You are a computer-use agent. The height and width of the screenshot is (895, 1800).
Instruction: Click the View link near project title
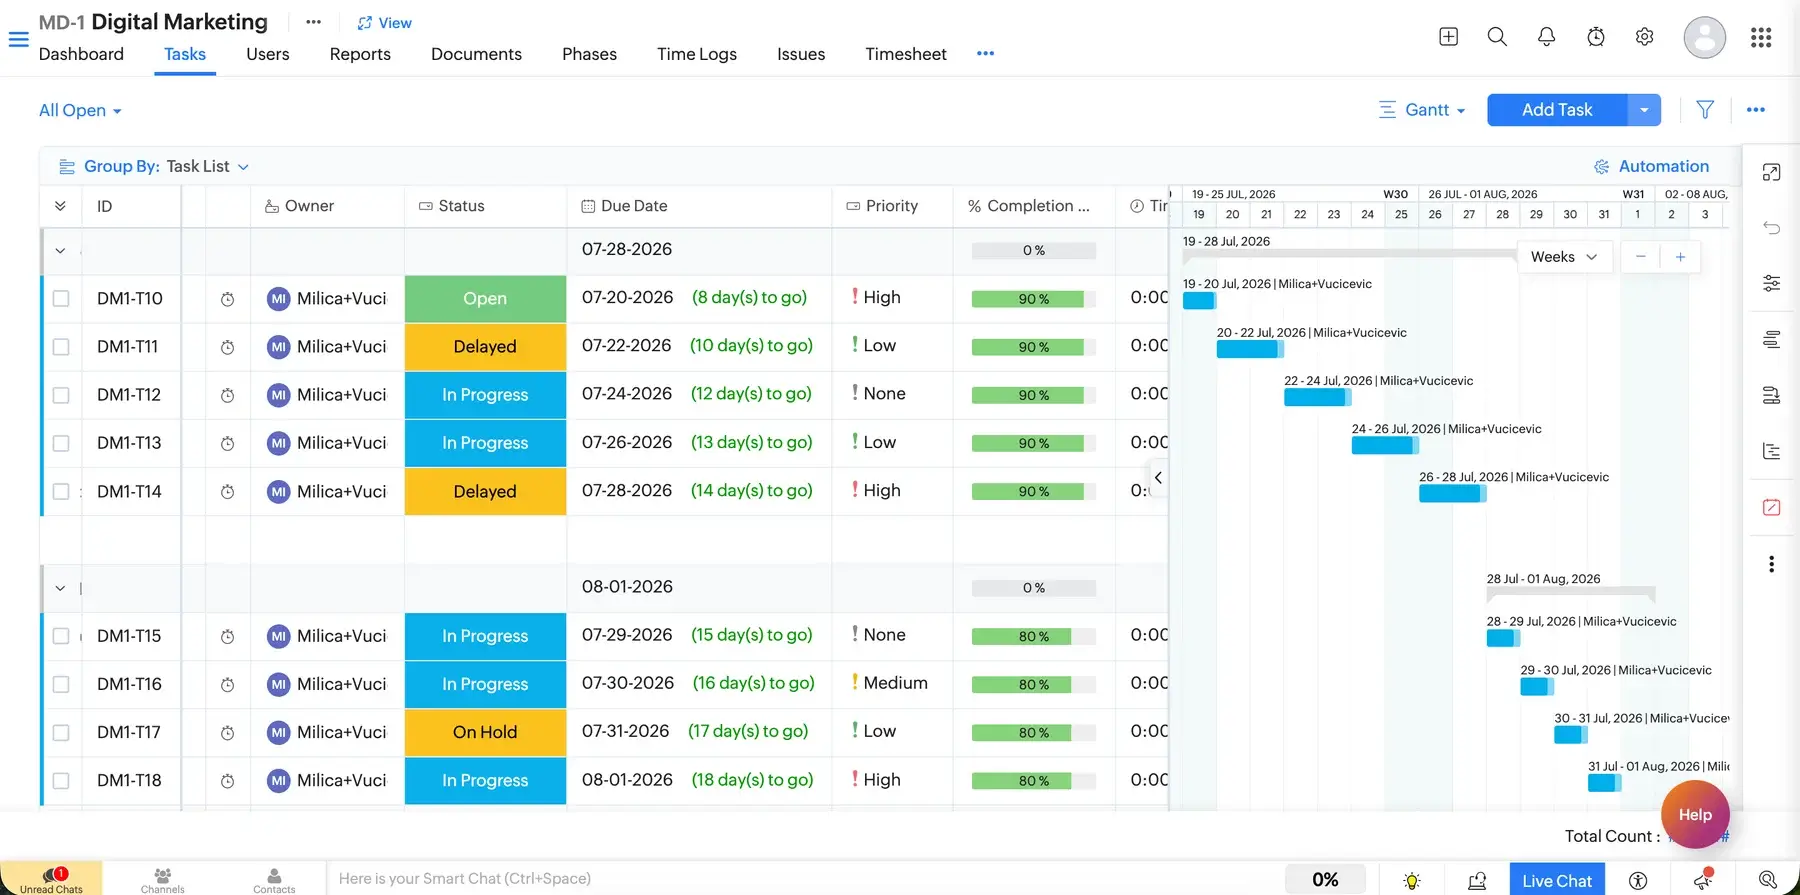pos(384,23)
